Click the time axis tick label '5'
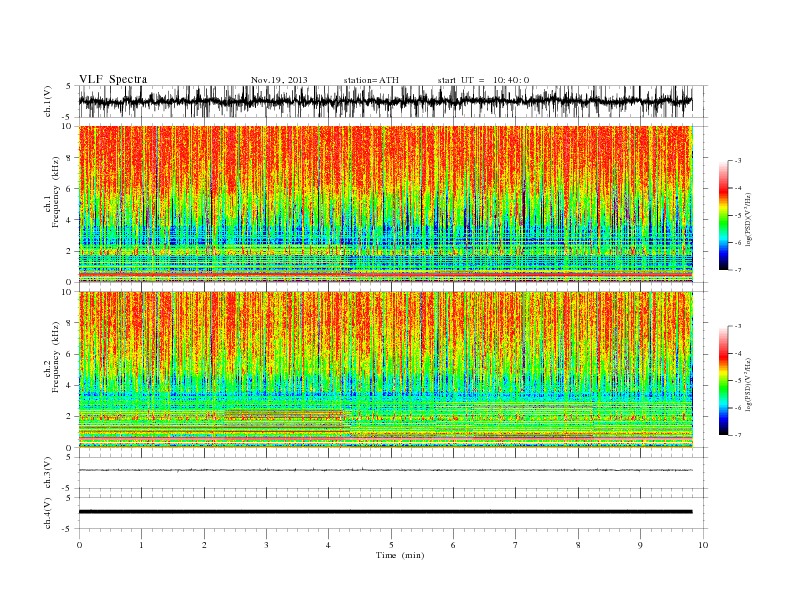Screen dimensions: 792x612 tap(391, 545)
